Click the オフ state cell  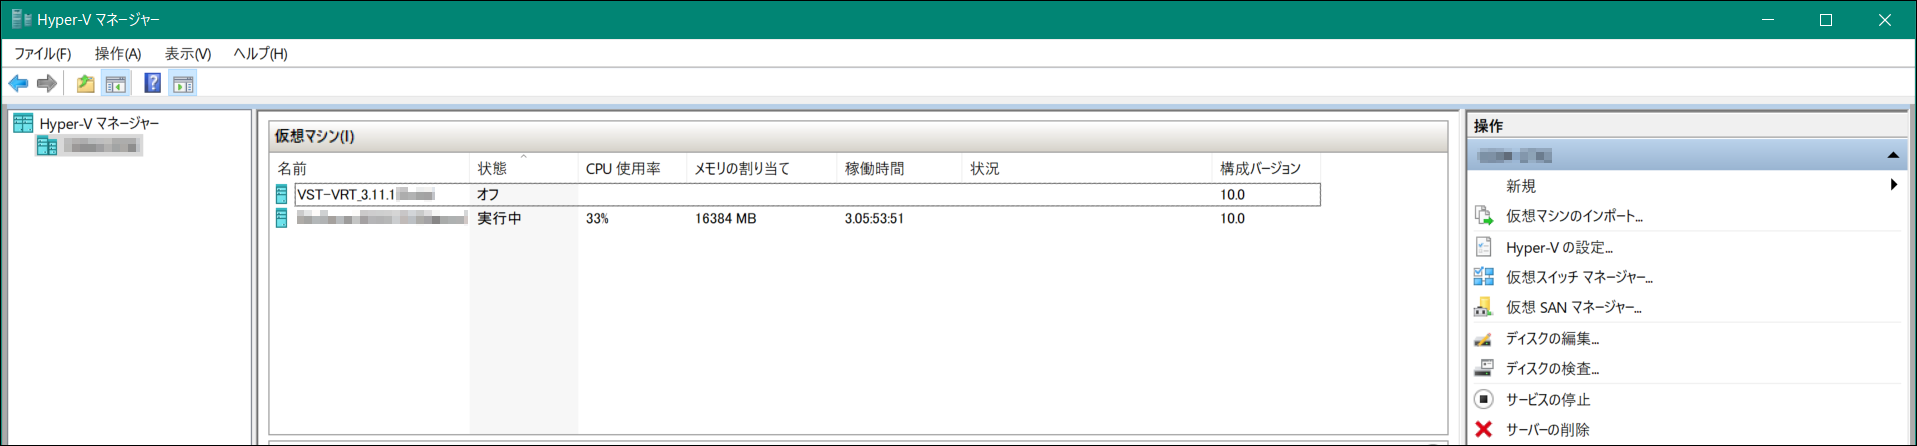[488, 194]
